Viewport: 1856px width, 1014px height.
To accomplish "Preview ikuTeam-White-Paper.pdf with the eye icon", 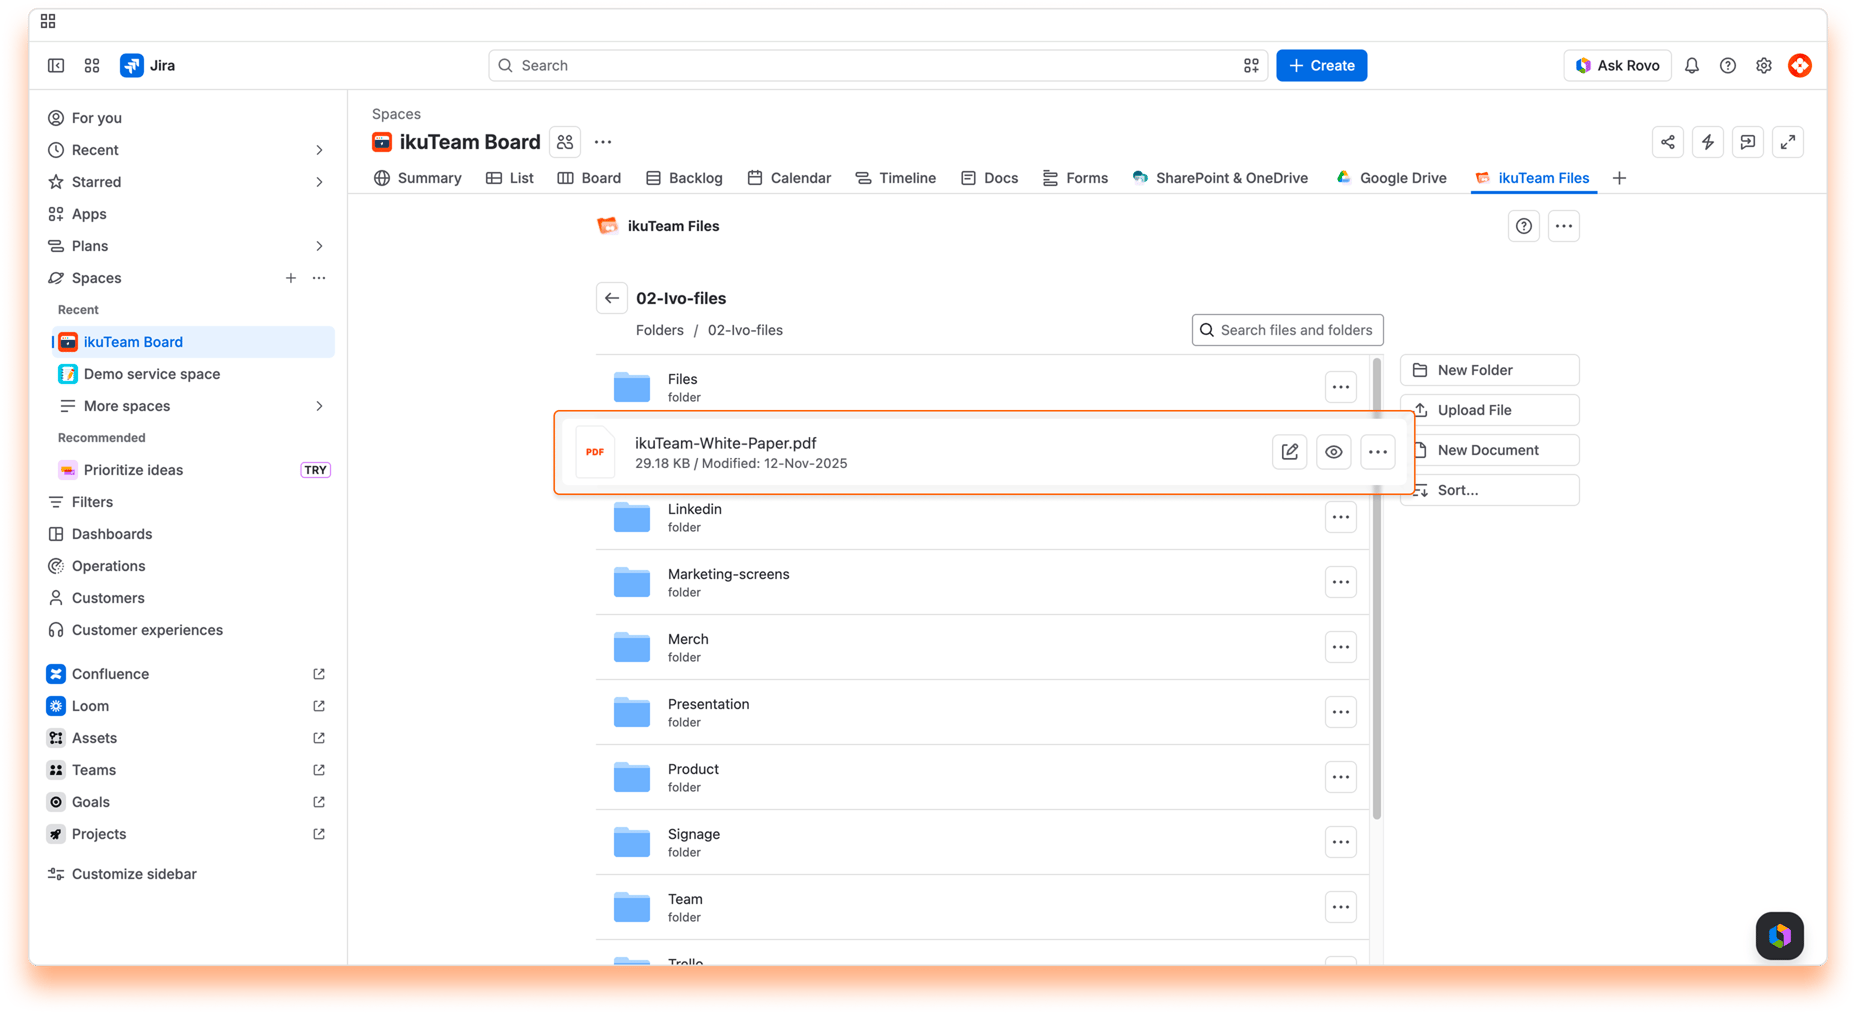I will pos(1334,452).
